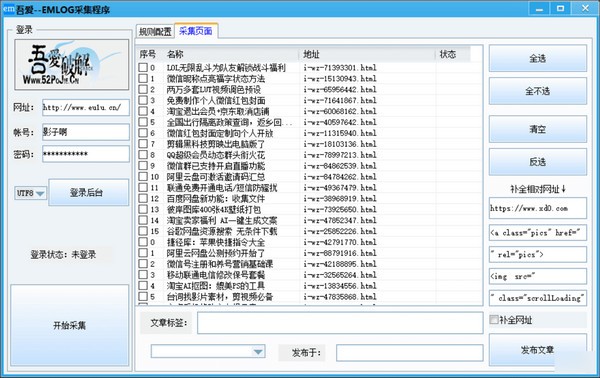Click the 登录状态: 未登录 status text
The width and height of the screenshot is (600, 378).
[63, 254]
